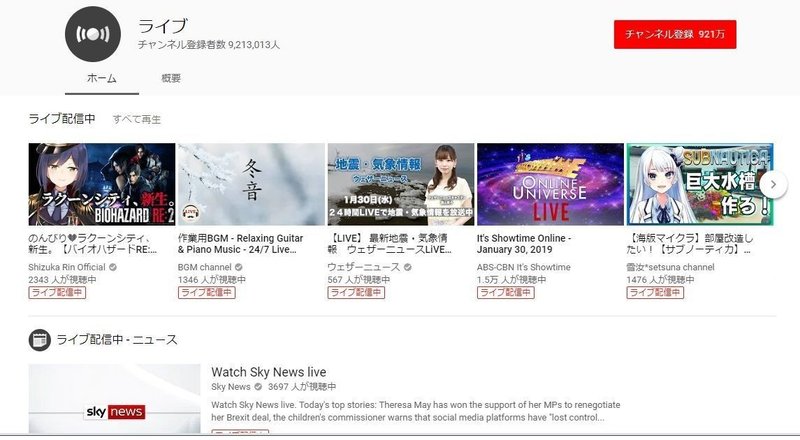Click verified badge next to BGM channel
The width and height of the screenshot is (800, 440).
(x=238, y=267)
